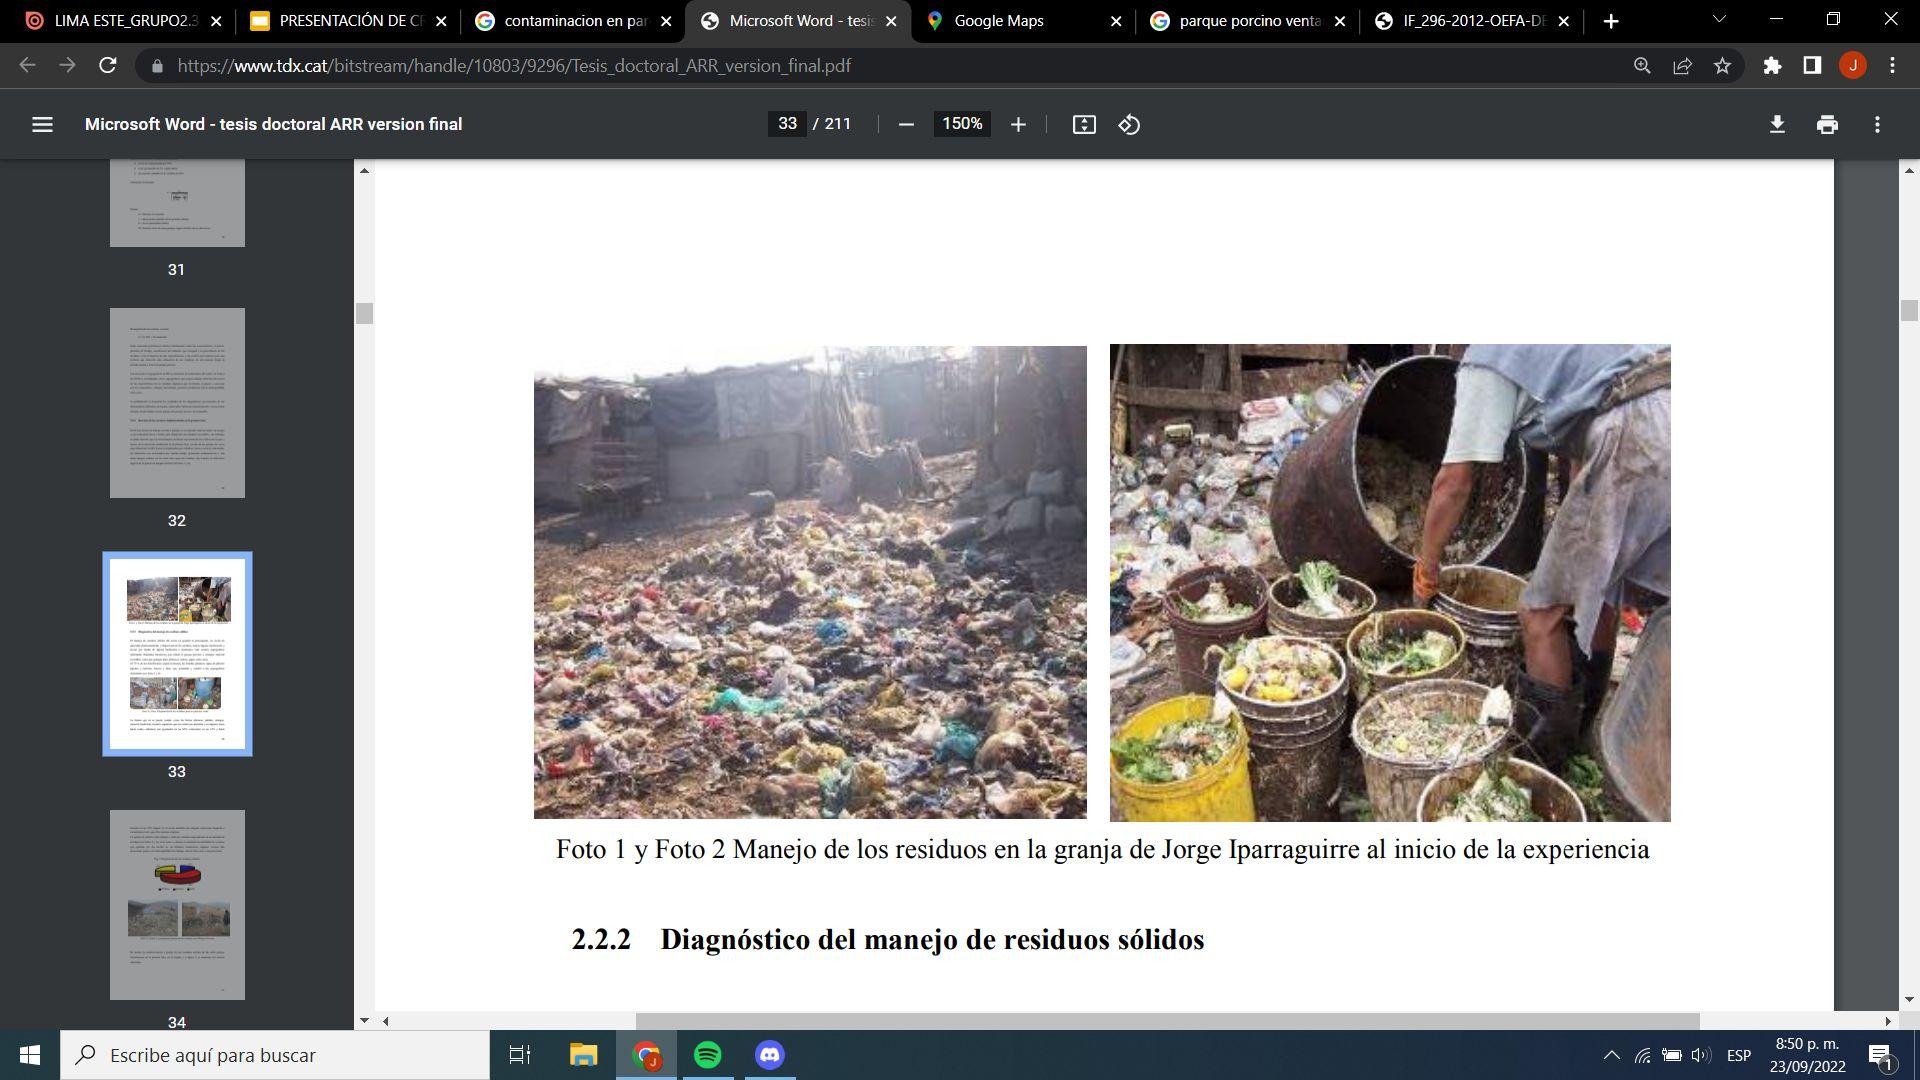Print the PDF document
The height and width of the screenshot is (1080, 1920).
tap(1827, 124)
